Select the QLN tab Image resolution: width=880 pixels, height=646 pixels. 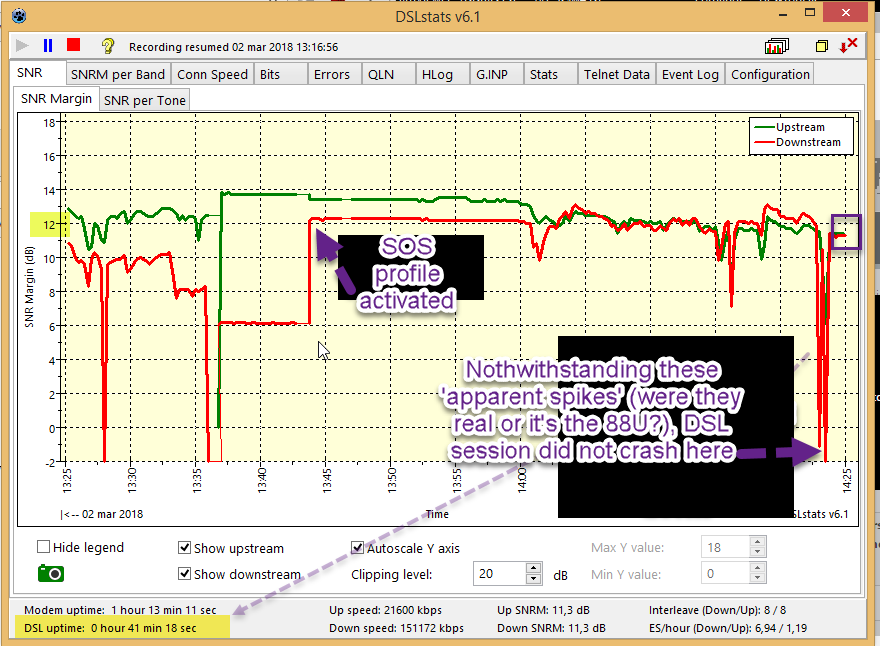(388, 75)
